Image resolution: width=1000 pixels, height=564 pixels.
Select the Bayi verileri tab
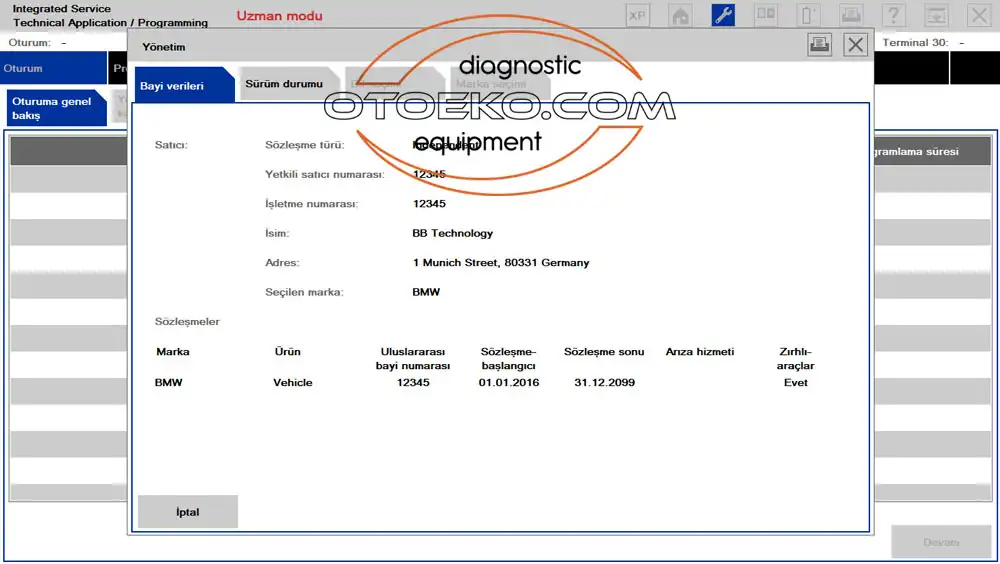tap(172, 86)
